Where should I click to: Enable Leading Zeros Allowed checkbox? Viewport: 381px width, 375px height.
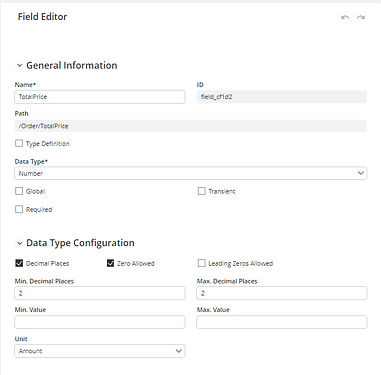tap(202, 263)
